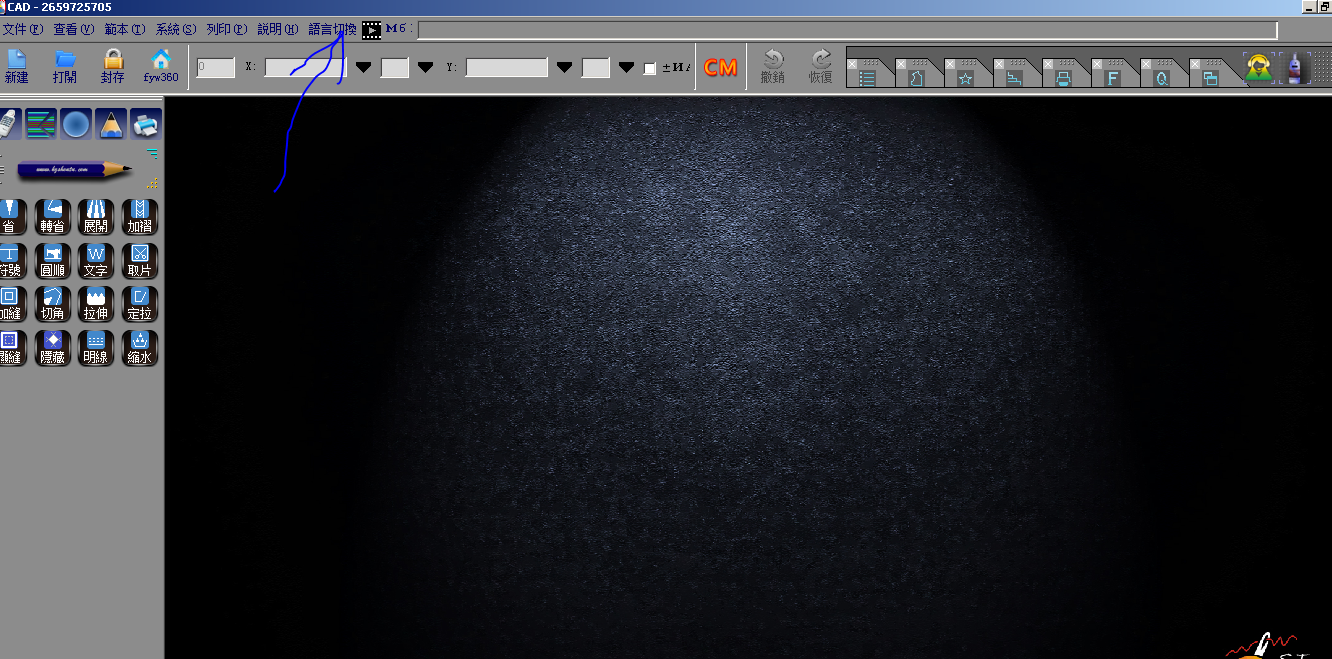This screenshot has height=659, width=1332.
Task: Redo with the 恢復 button
Action: click(x=821, y=66)
